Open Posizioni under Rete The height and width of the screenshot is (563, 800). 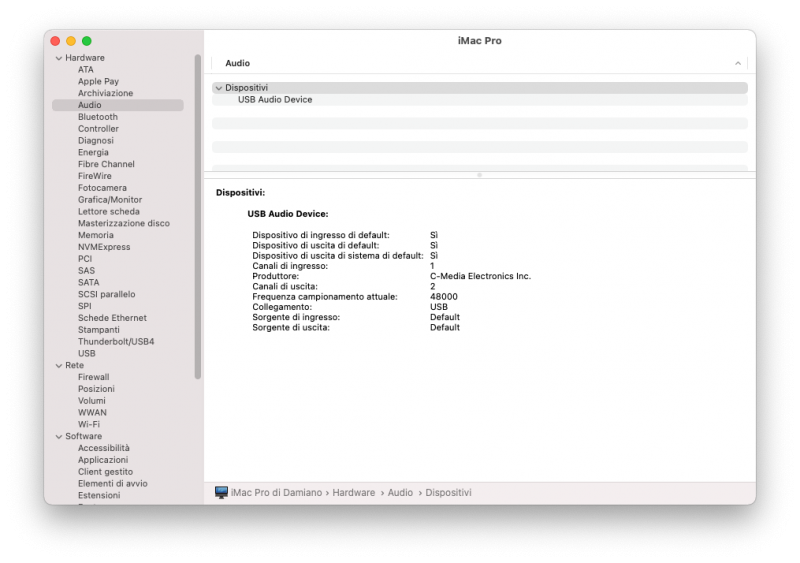click(96, 389)
